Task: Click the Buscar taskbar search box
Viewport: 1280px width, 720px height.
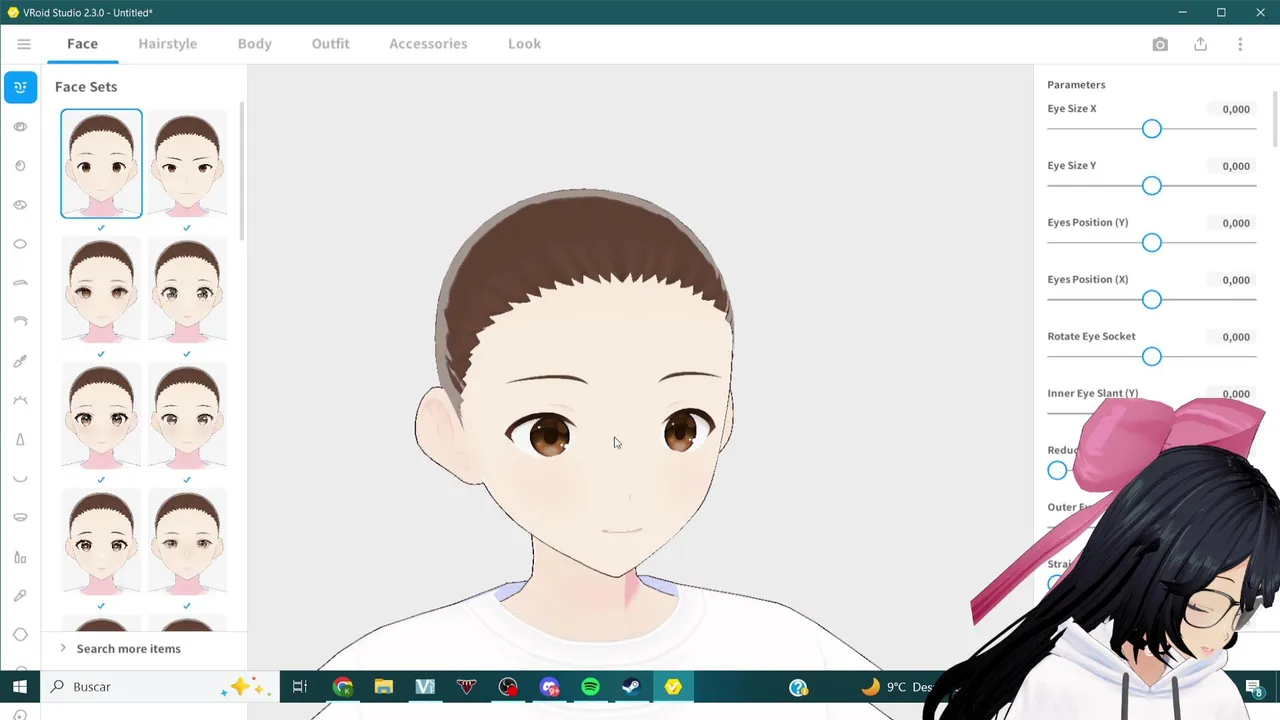Action: pyautogui.click(x=160, y=687)
